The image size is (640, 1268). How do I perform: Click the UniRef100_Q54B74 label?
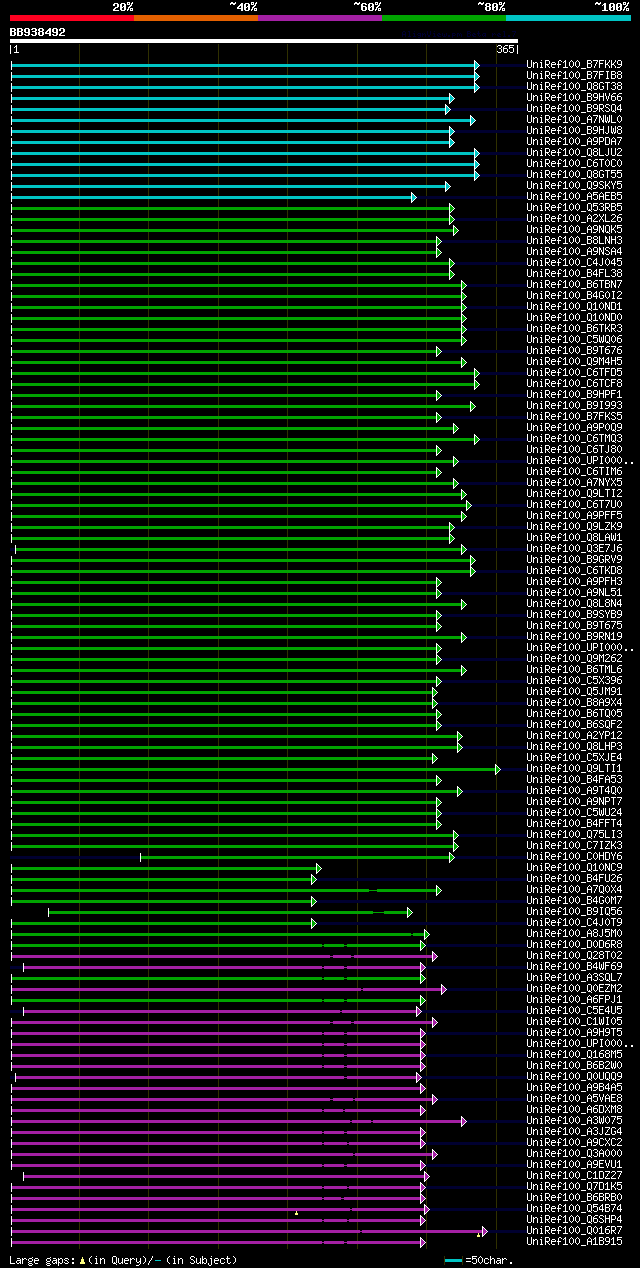(574, 1209)
